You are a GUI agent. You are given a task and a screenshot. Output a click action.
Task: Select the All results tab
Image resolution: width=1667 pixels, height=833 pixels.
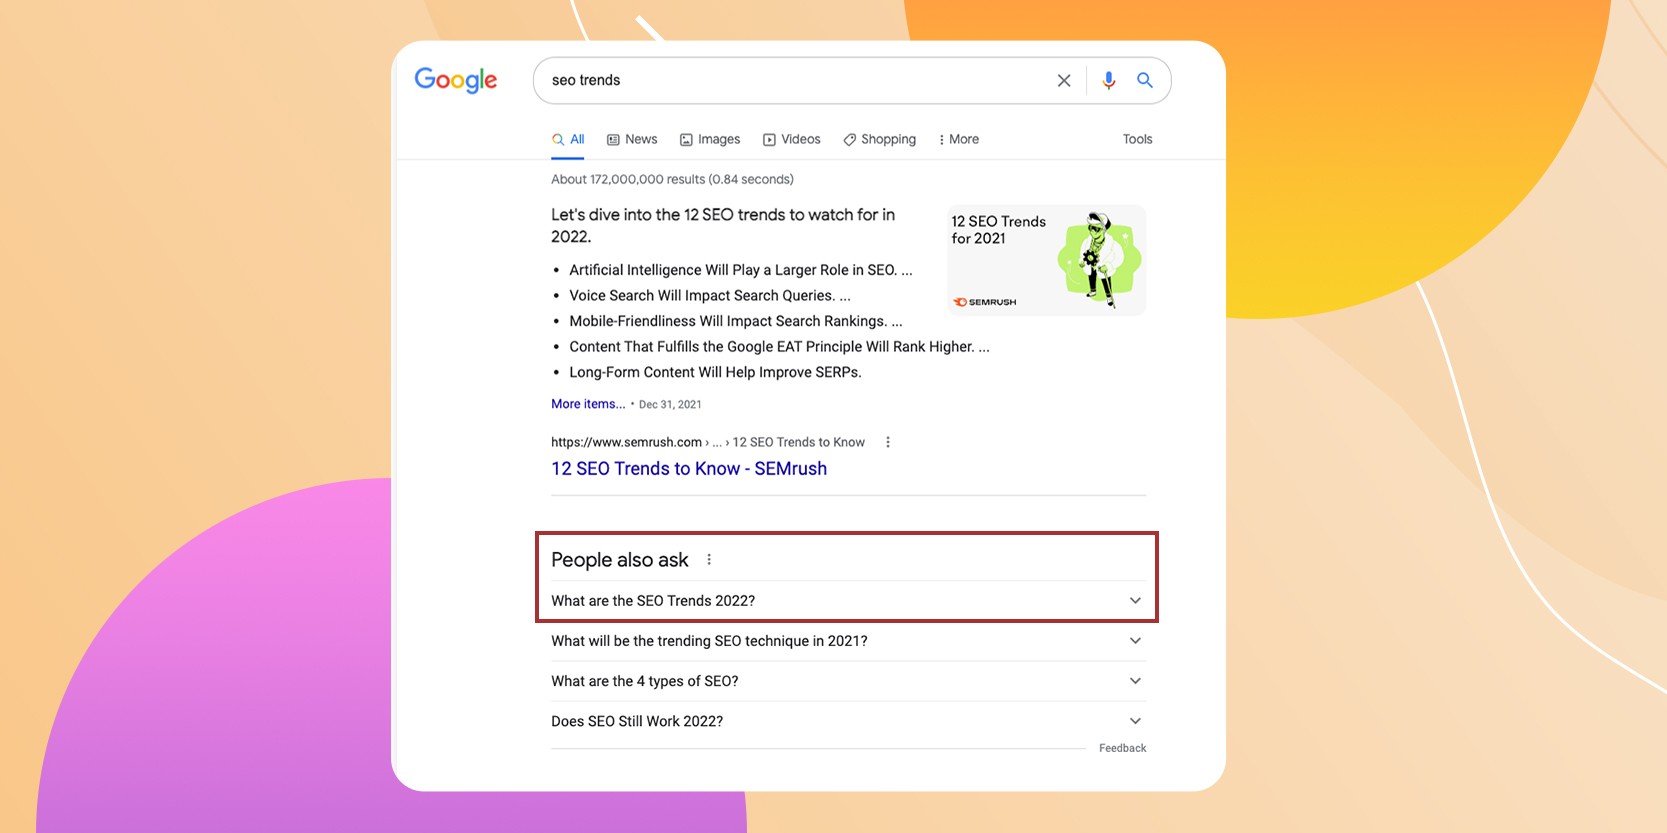pyautogui.click(x=568, y=140)
